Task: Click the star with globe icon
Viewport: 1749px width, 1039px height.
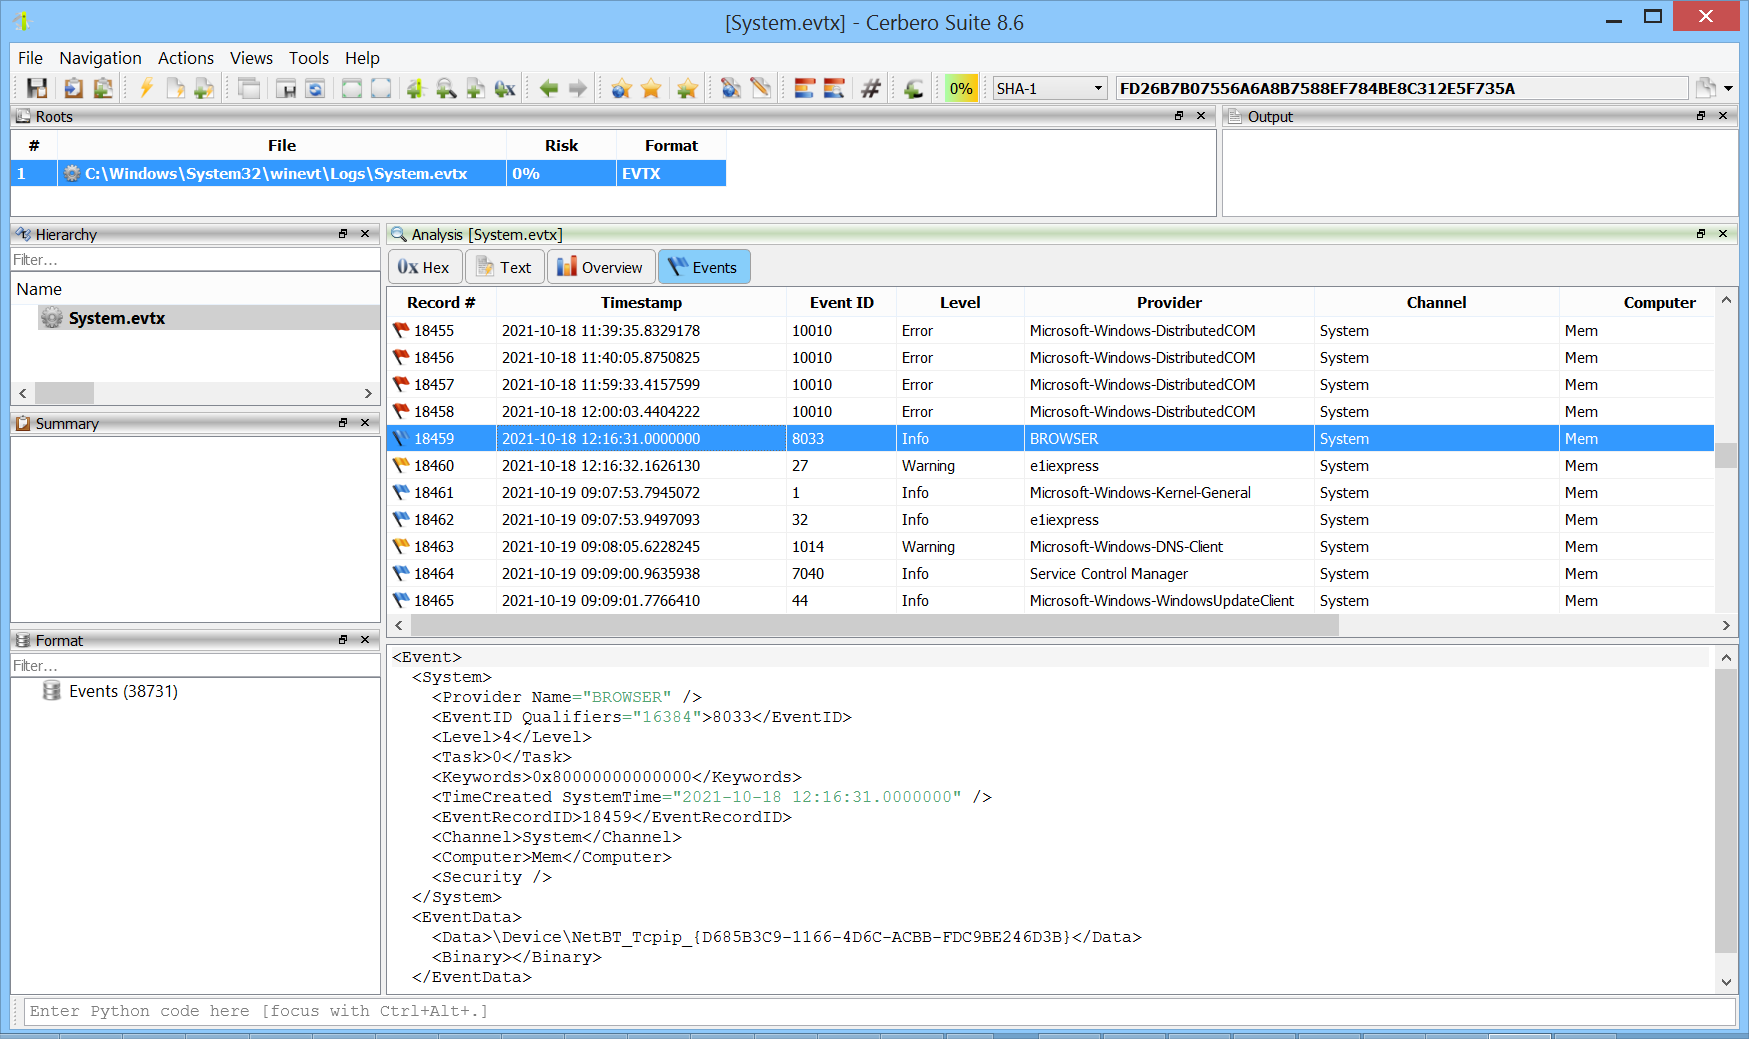Action: coord(621,89)
